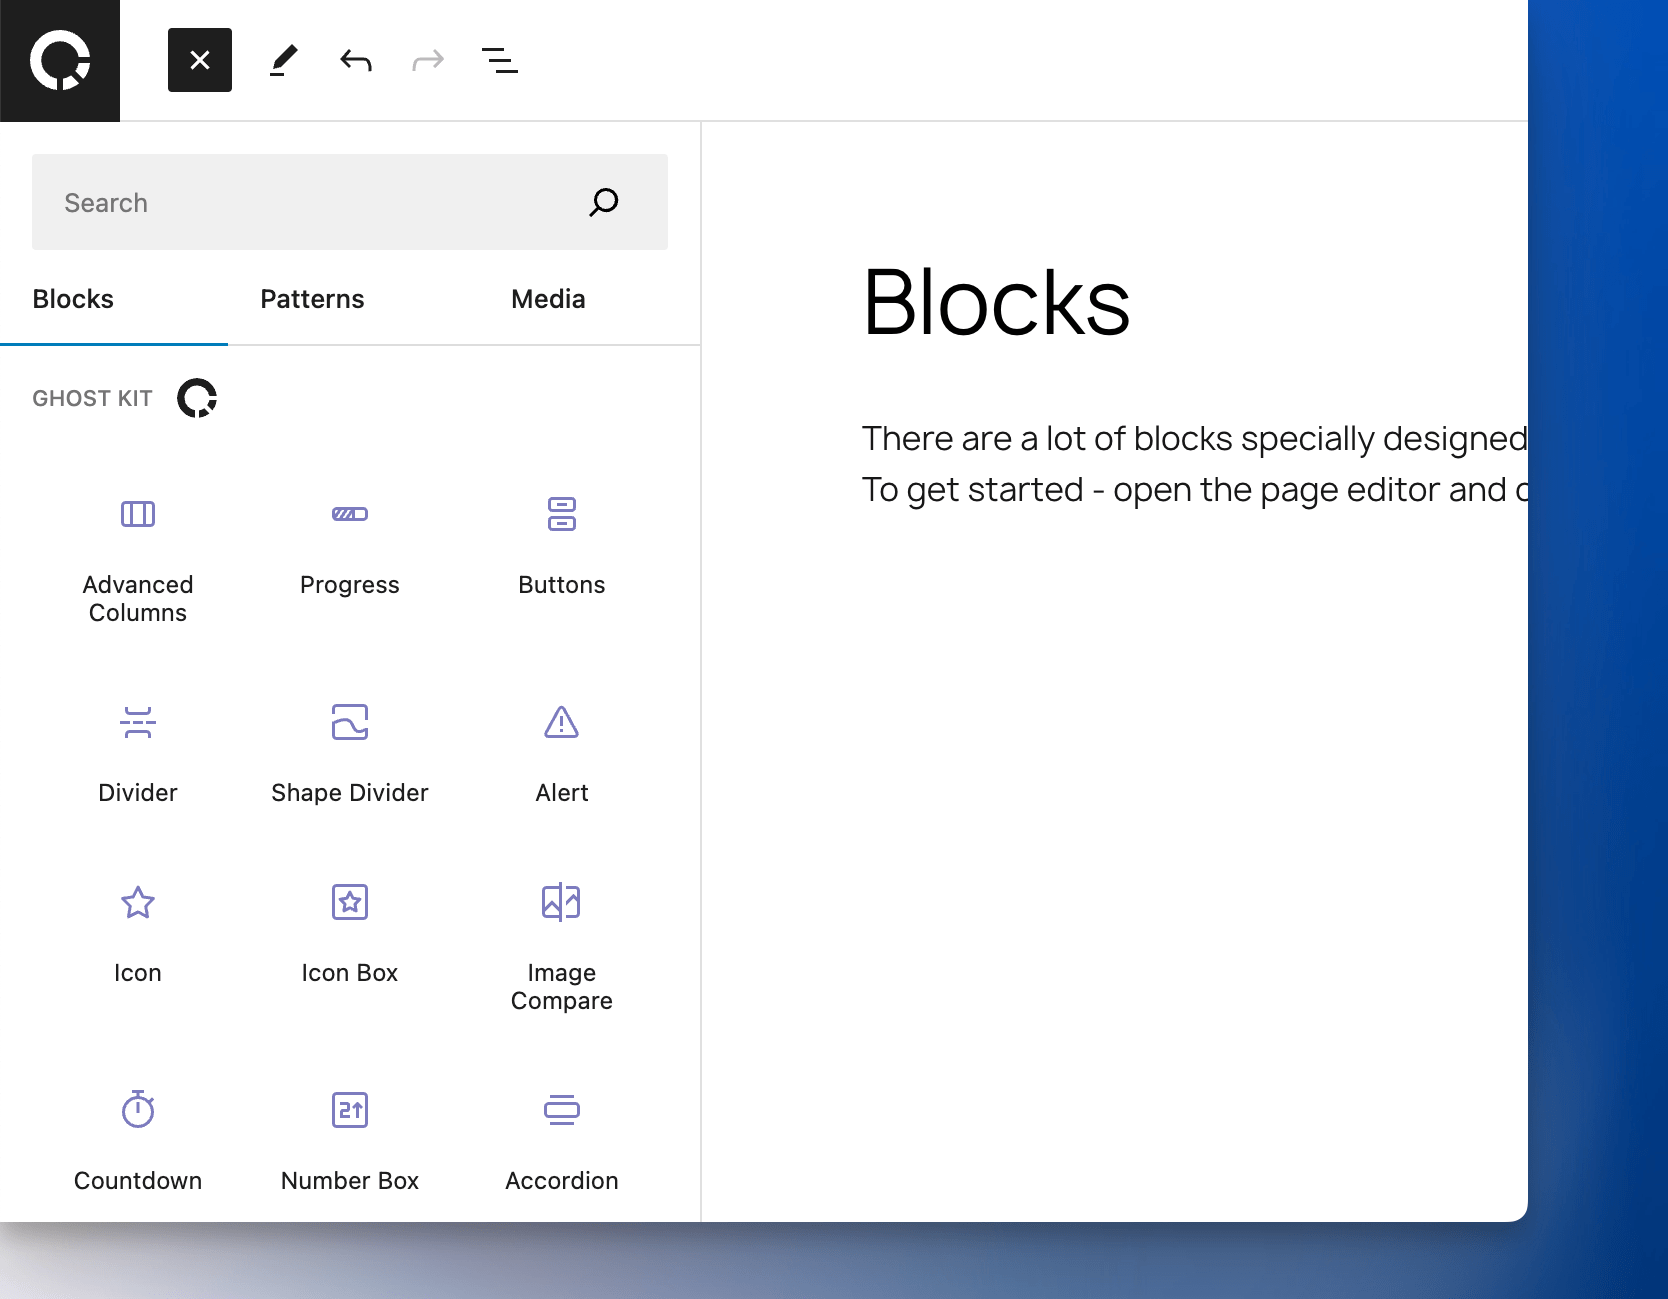Insert the Number Box block
The image size is (1668, 1299).
[x=350, y=1142]
